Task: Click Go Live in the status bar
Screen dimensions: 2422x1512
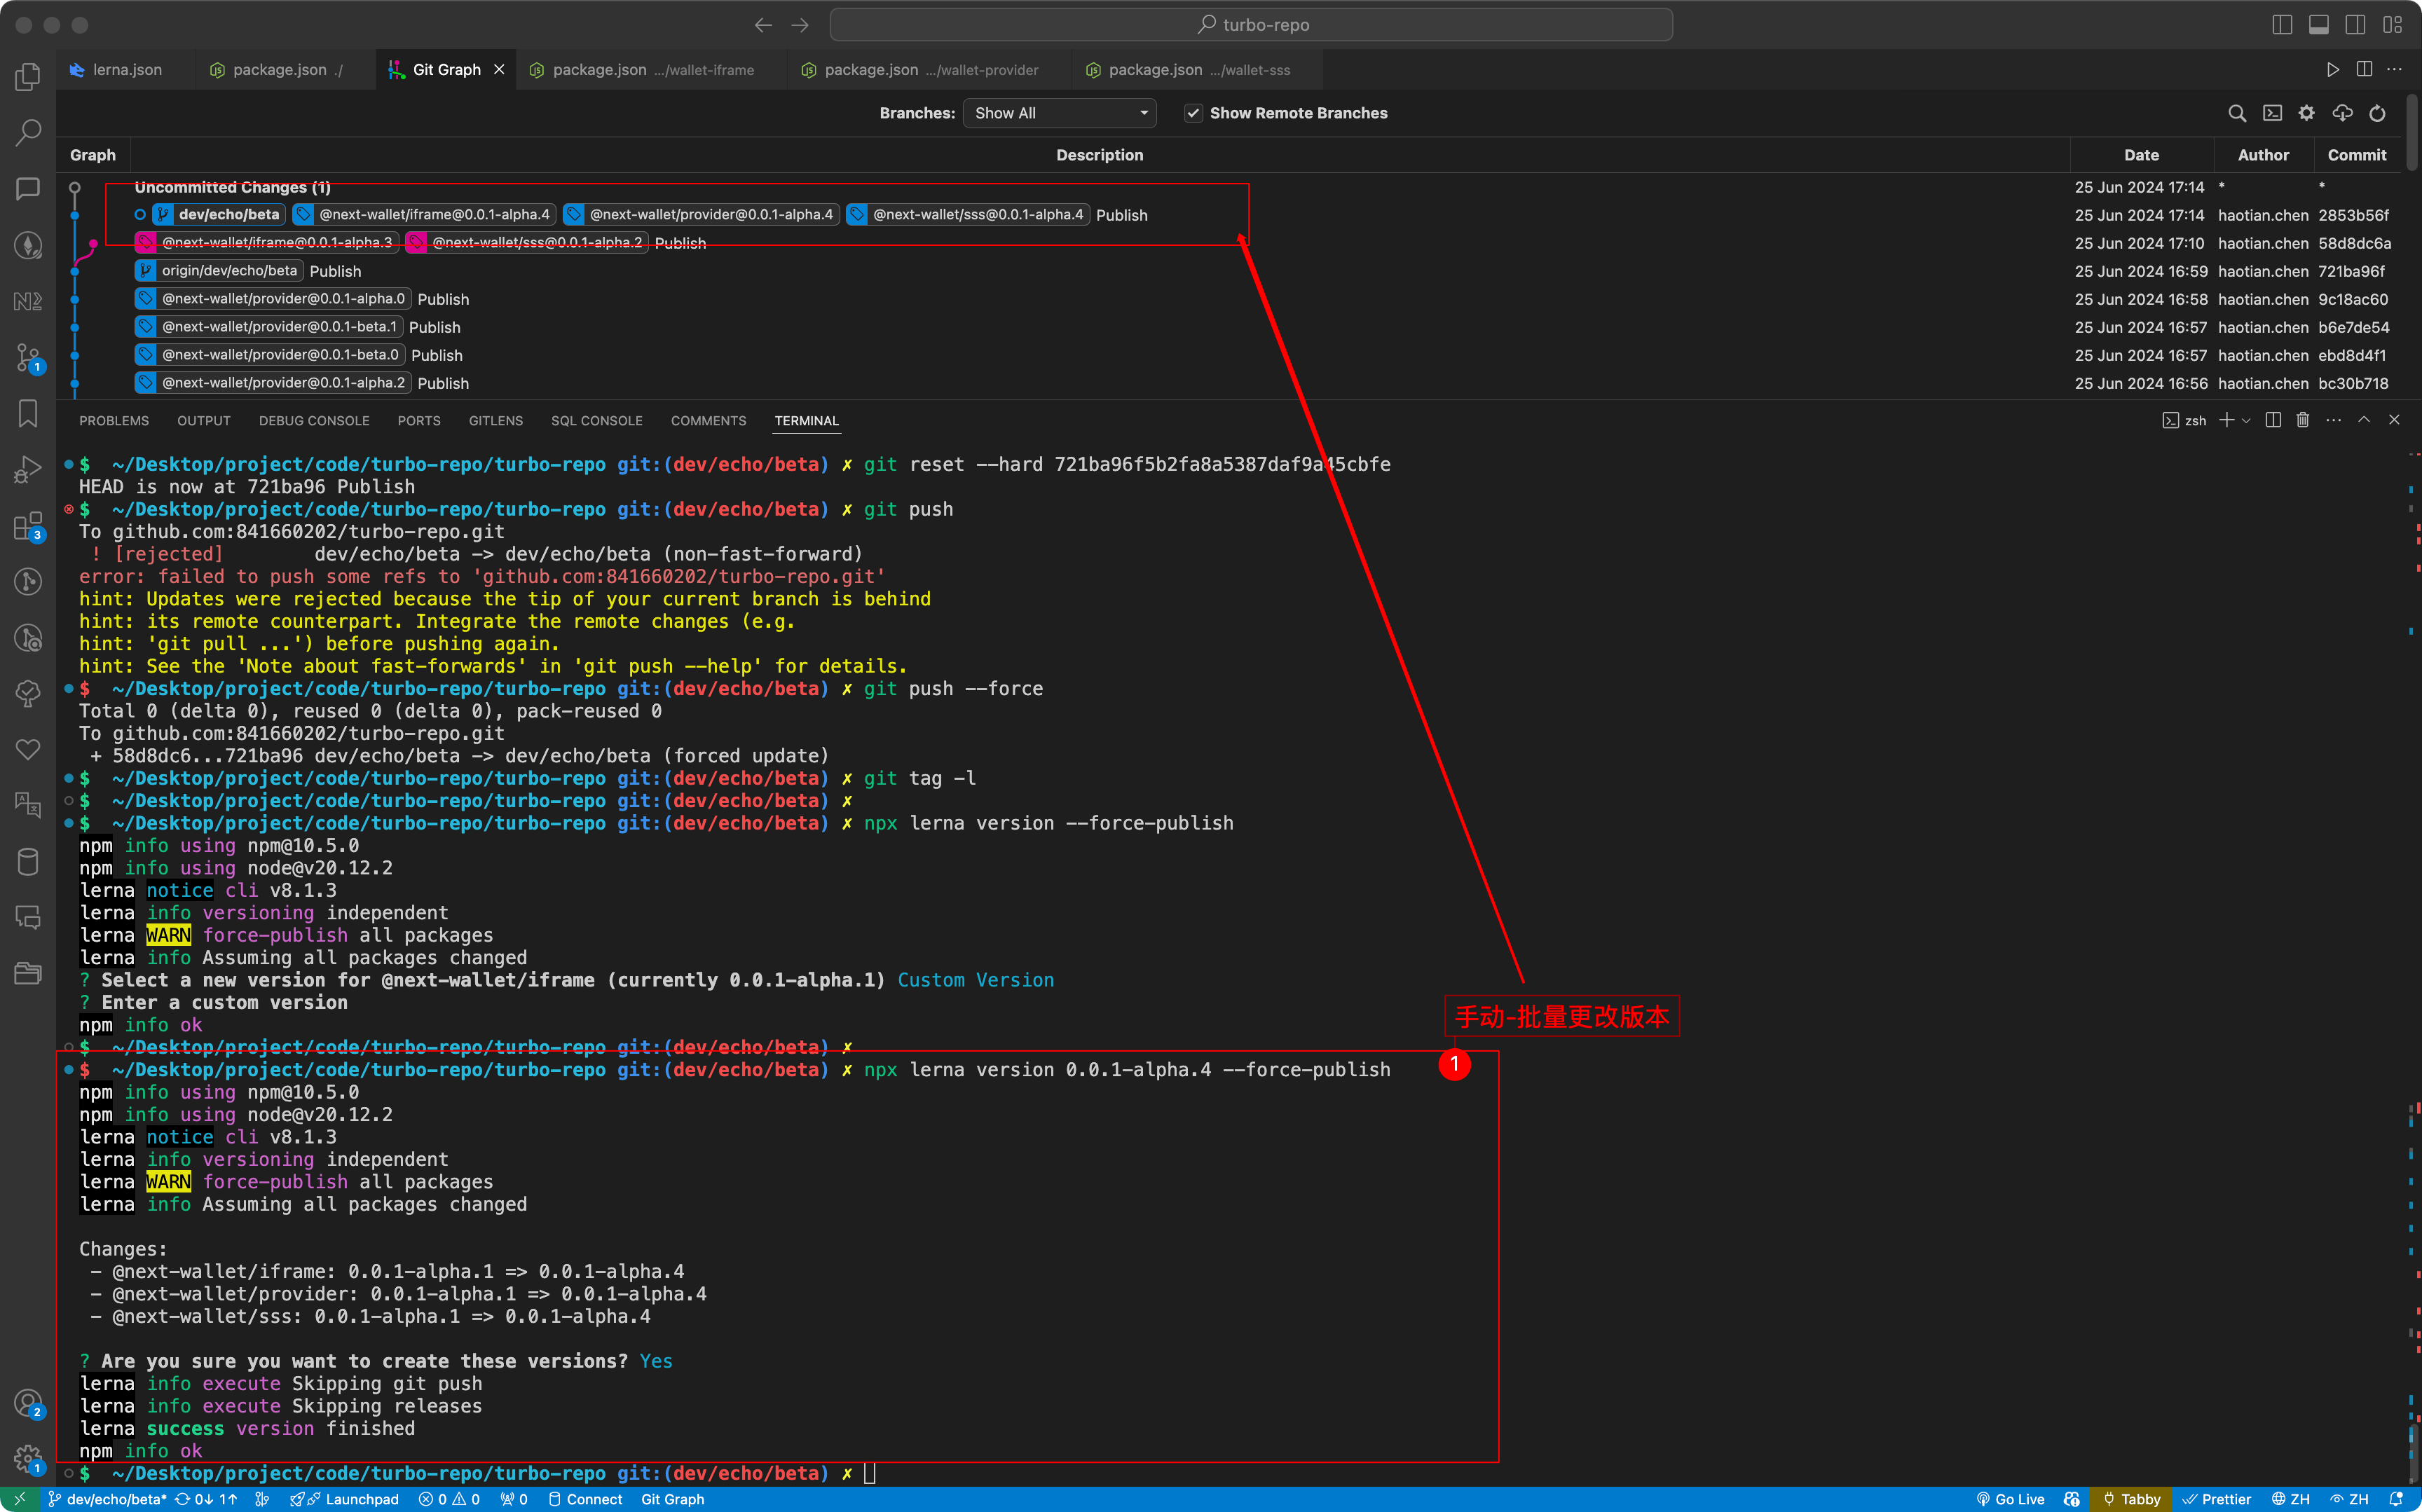Action: click(2010, 1499)
